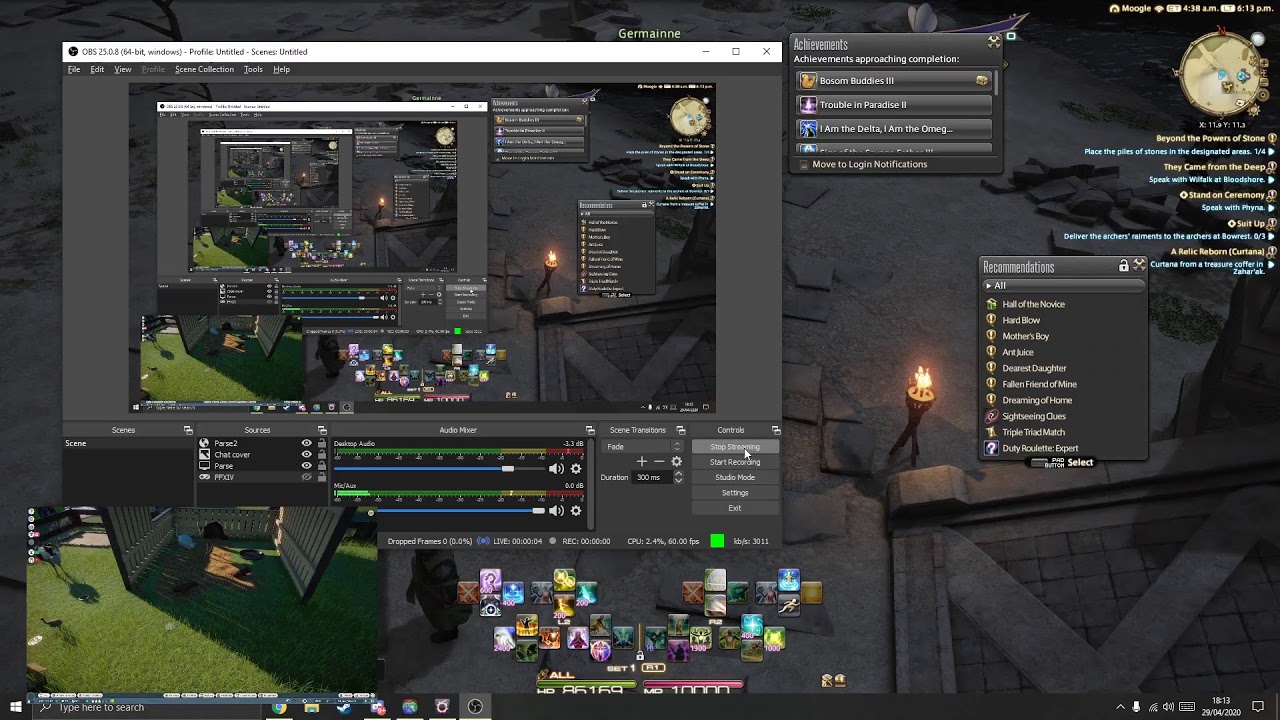This screenshot has width=1280, height=720.
Task: Click the Fallen Friend of Mine recommendation
Action: 1040,384
